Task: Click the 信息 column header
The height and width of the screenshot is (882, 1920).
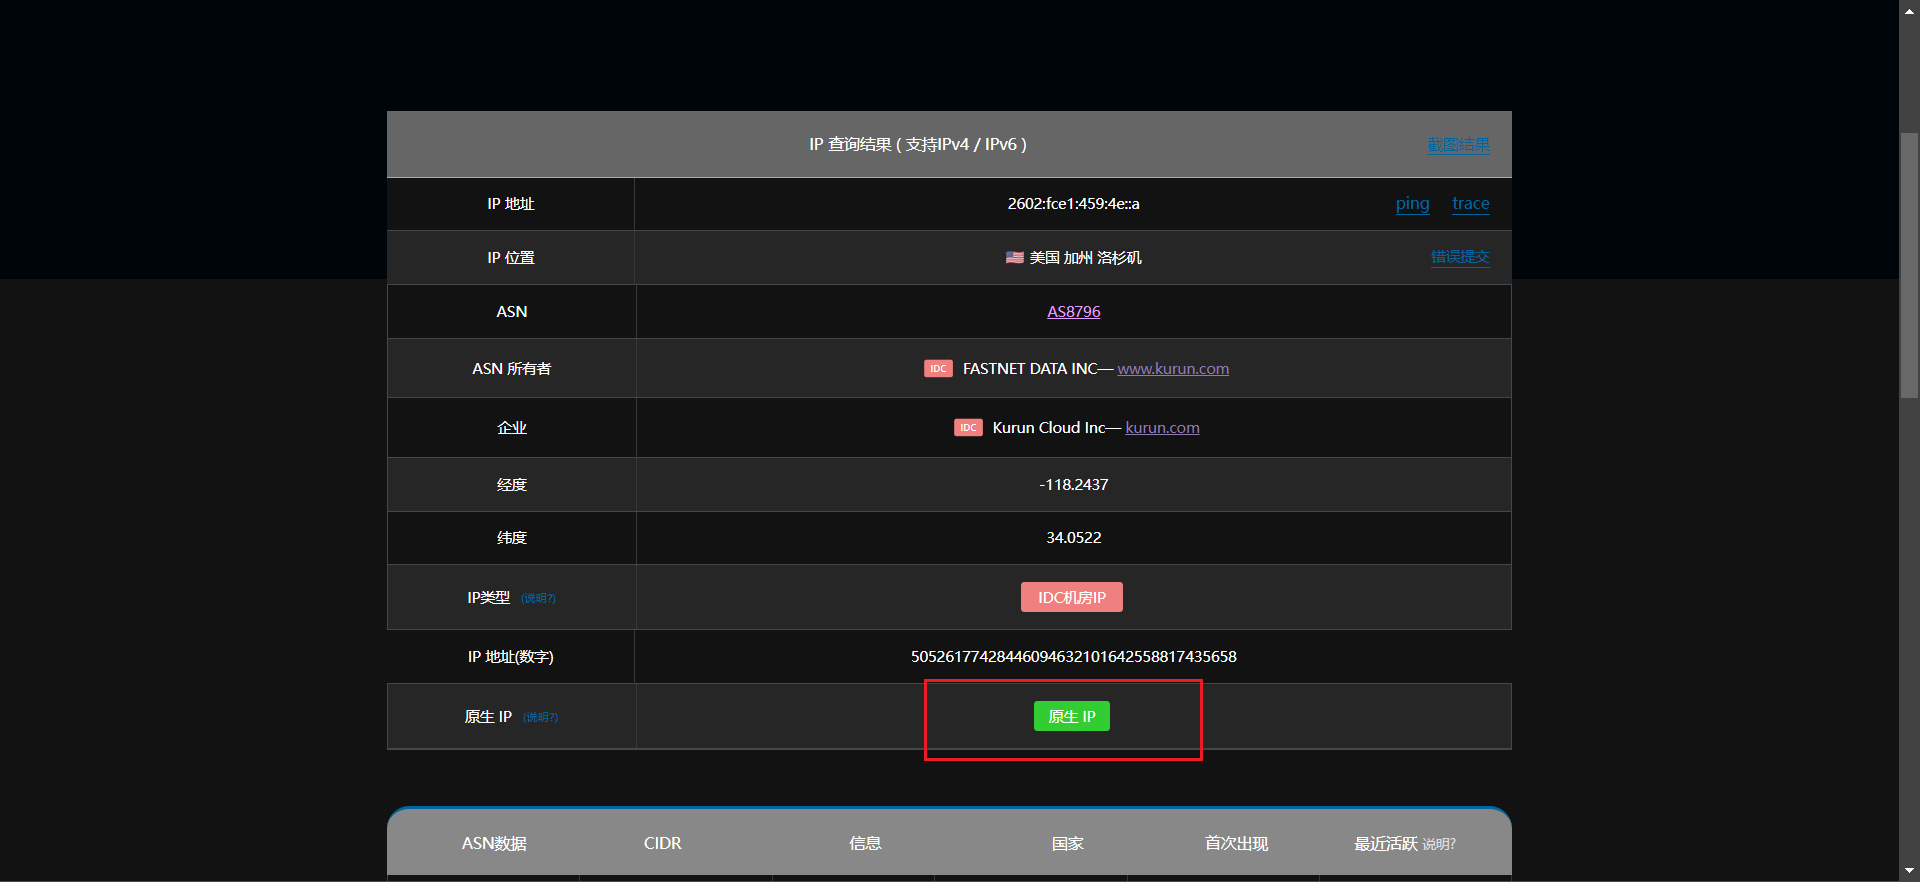Action: coord(865,844)
